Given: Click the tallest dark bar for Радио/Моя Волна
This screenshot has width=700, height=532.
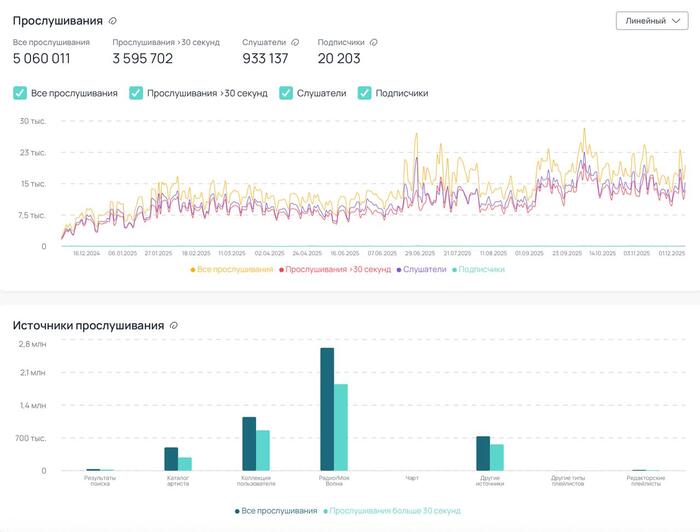Looking at the screenshot, I should pyautogui.click(x=327, y=408).
